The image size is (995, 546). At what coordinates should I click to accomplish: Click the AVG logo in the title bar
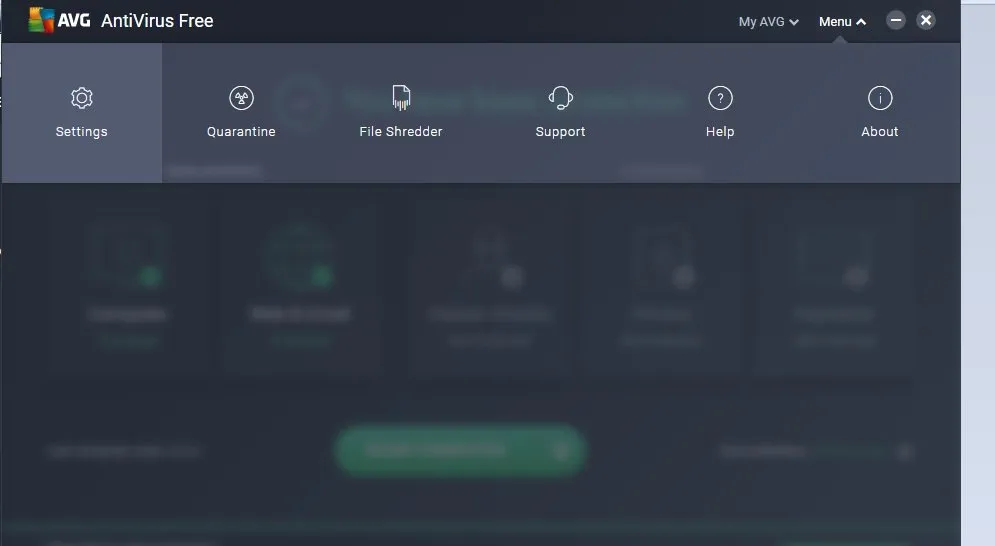(59, 20)
